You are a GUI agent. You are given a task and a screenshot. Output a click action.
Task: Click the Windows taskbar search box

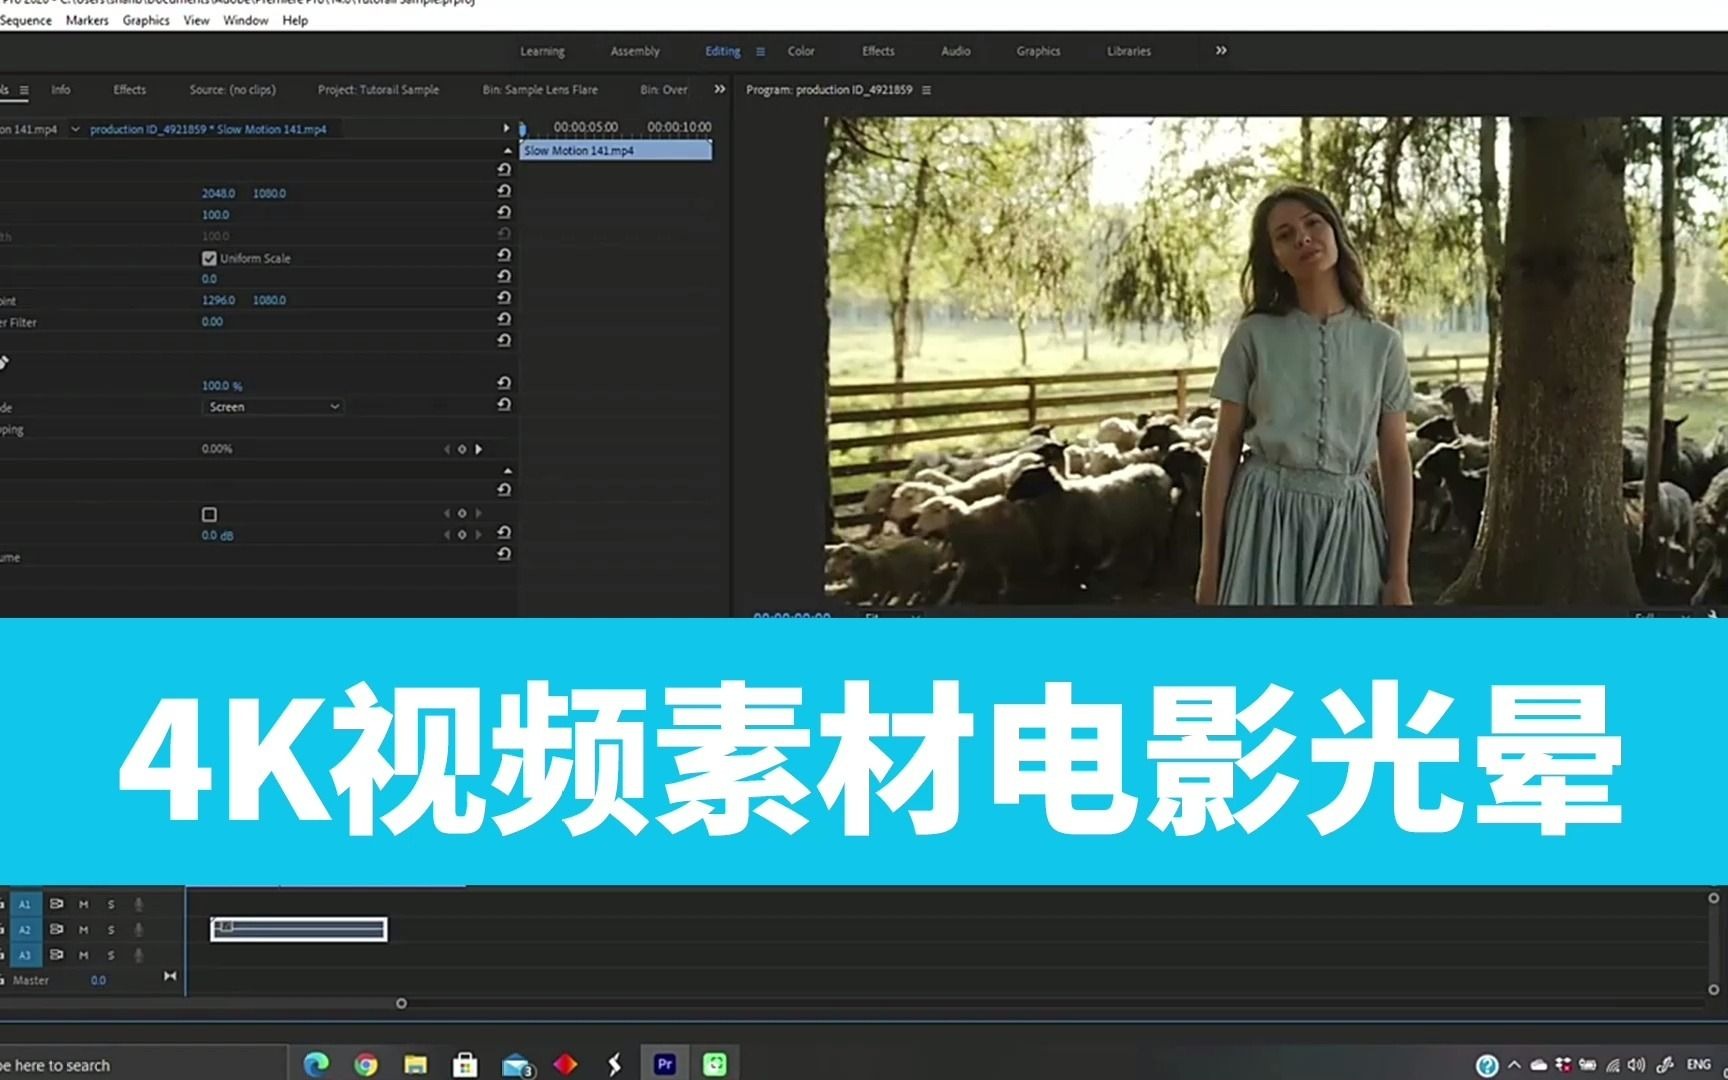click(142, 1065)
